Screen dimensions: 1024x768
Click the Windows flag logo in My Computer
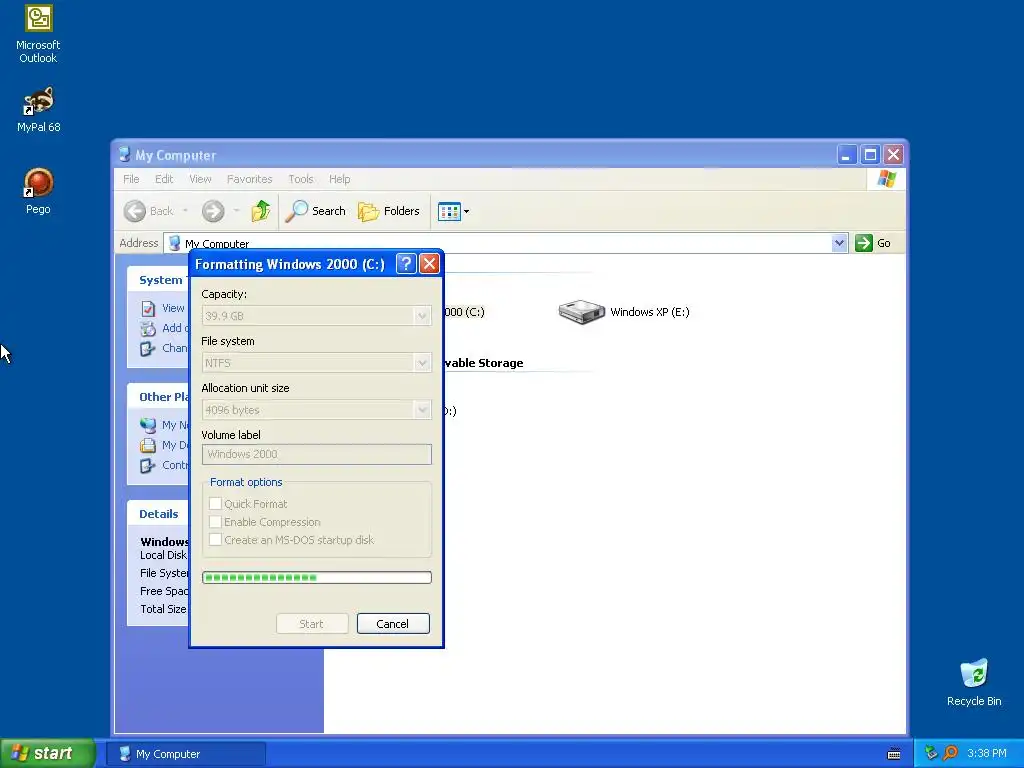tap(886, 178)
